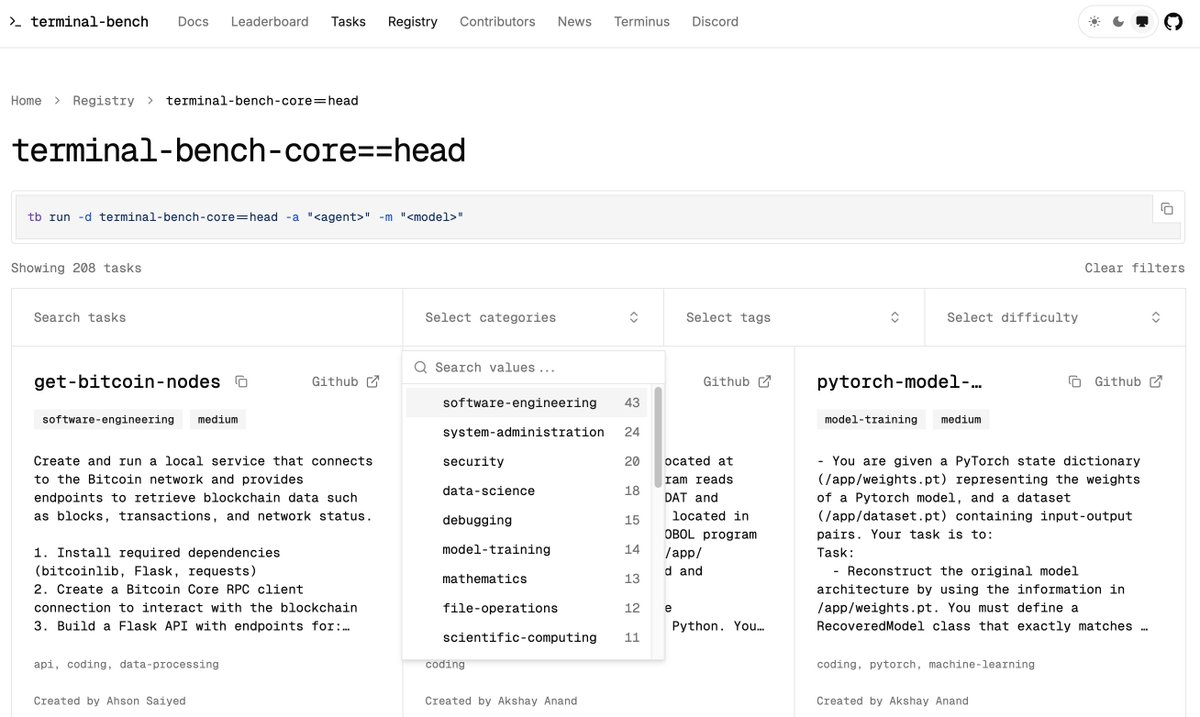The height and width of the screenshot is (717, 1200).
Task: Click medium badge on get-bitcoin-nodes card
Action: [218, 420]
